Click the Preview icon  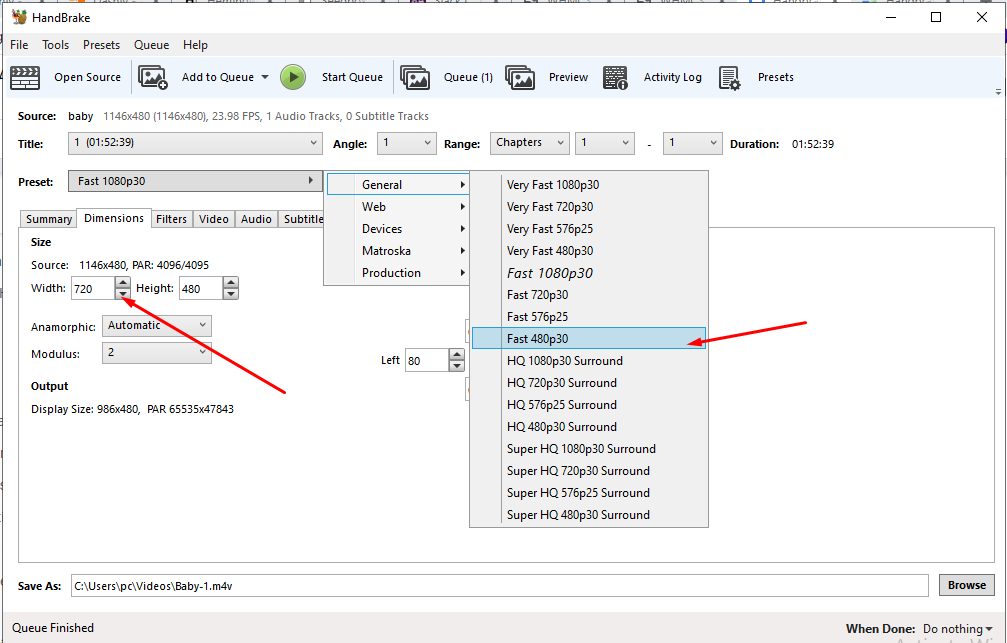(520, 78)
